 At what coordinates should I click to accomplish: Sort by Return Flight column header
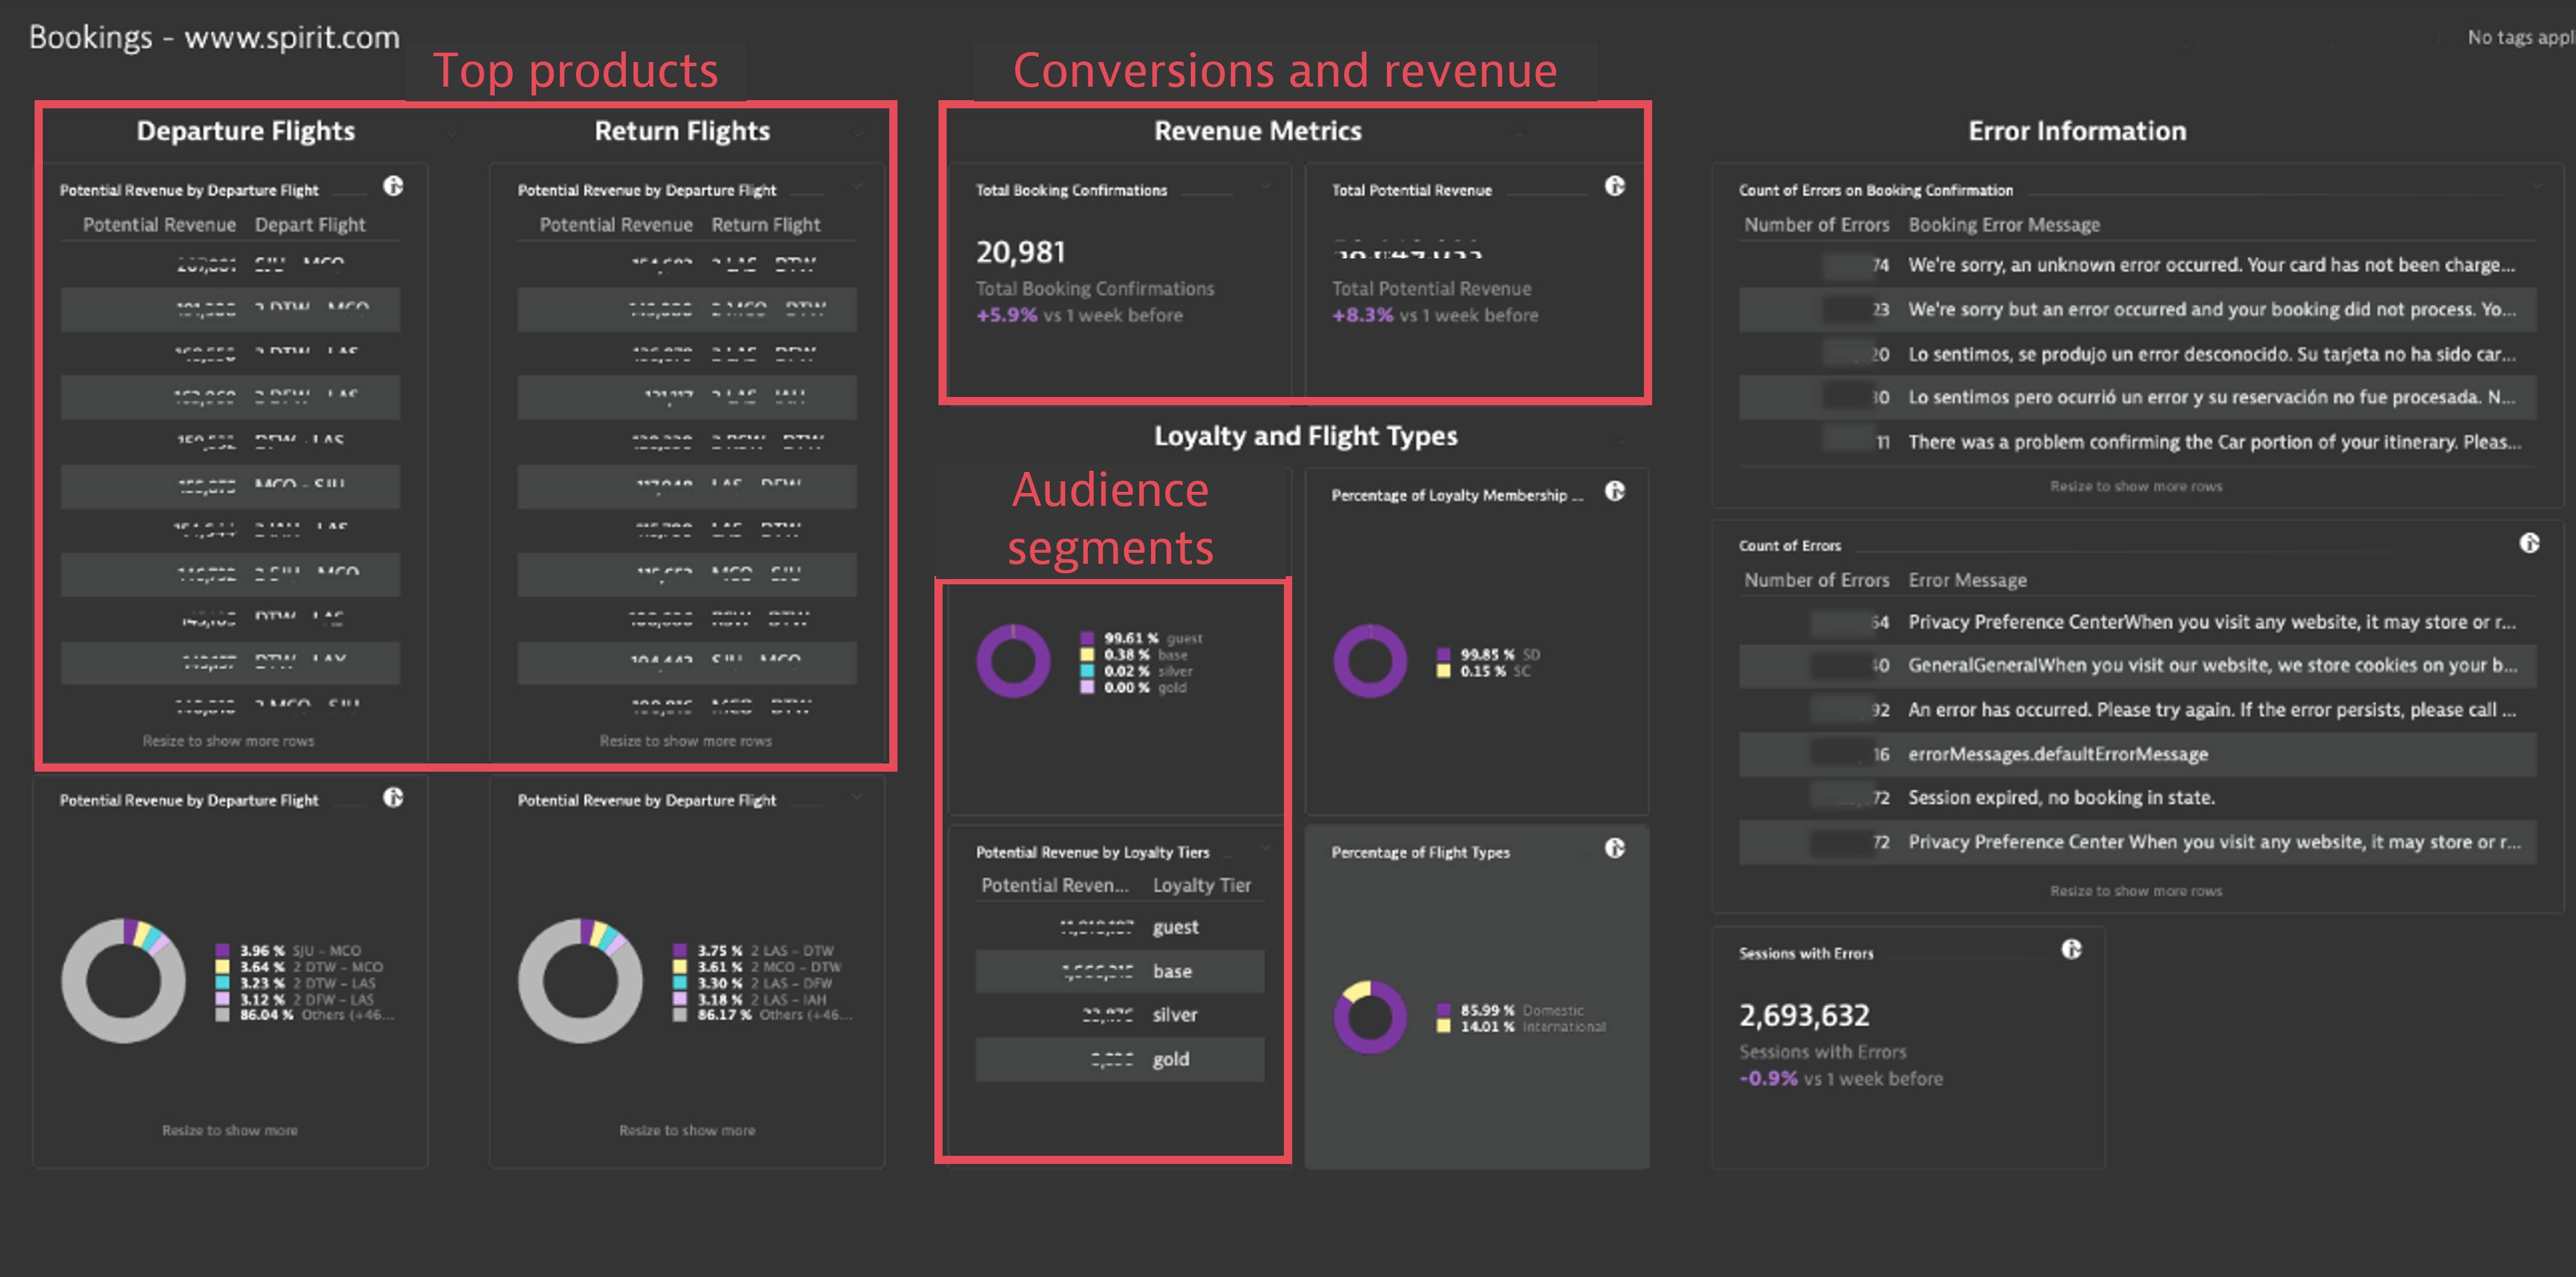tap(766, 225)
